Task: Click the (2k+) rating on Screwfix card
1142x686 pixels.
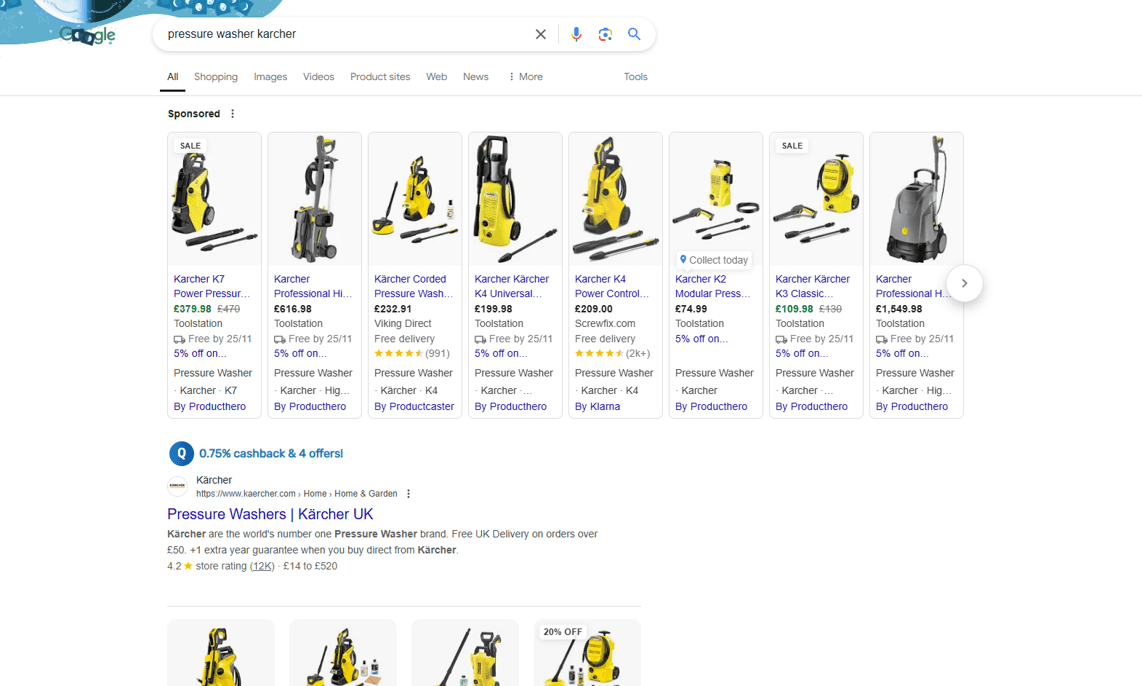Action: [613, 353]
